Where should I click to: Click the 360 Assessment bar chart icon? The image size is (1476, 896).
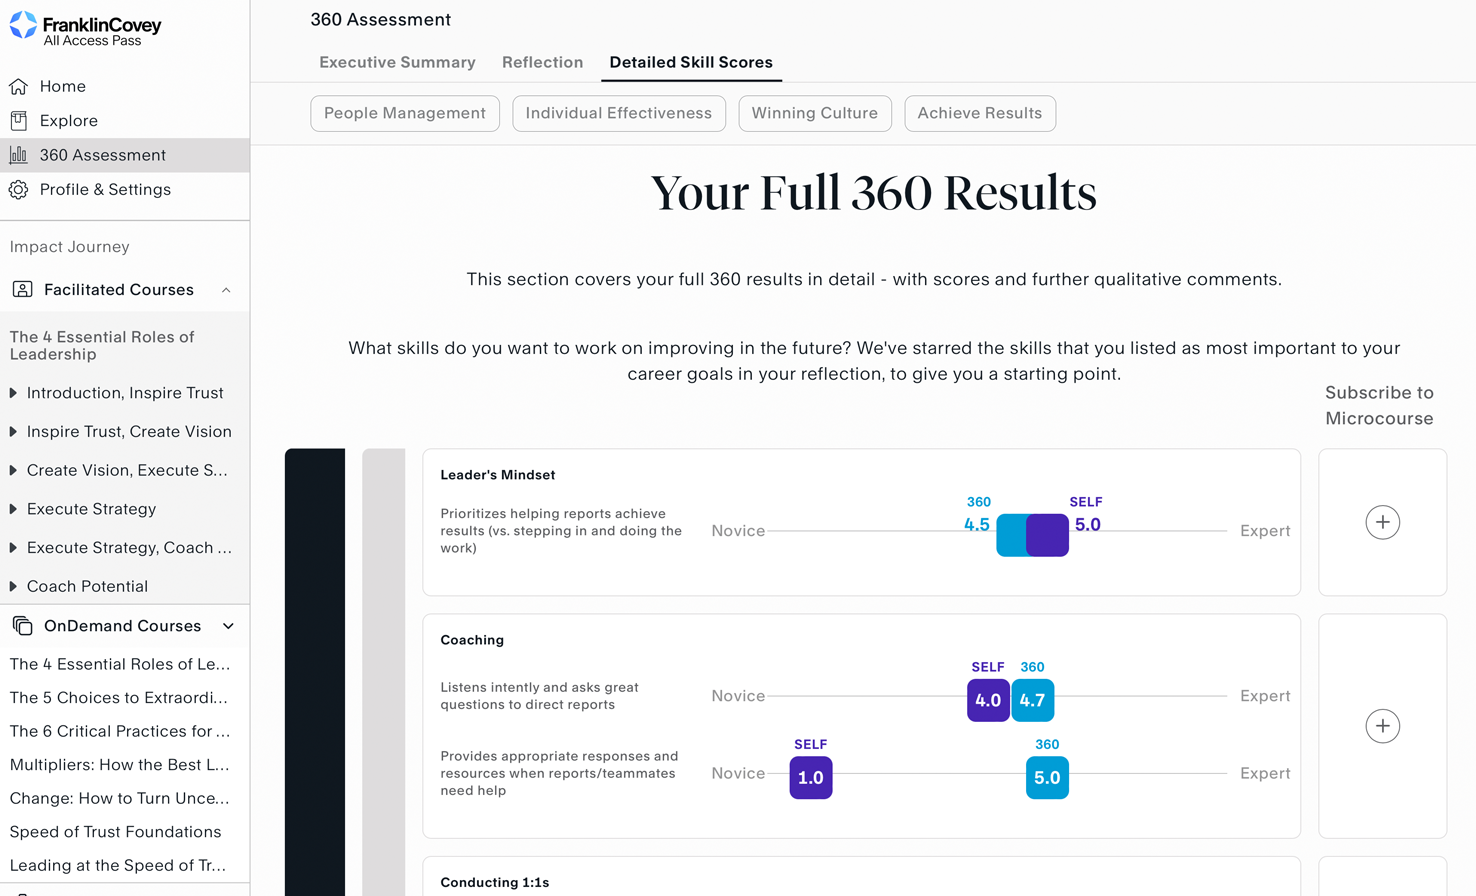(19, 155)
